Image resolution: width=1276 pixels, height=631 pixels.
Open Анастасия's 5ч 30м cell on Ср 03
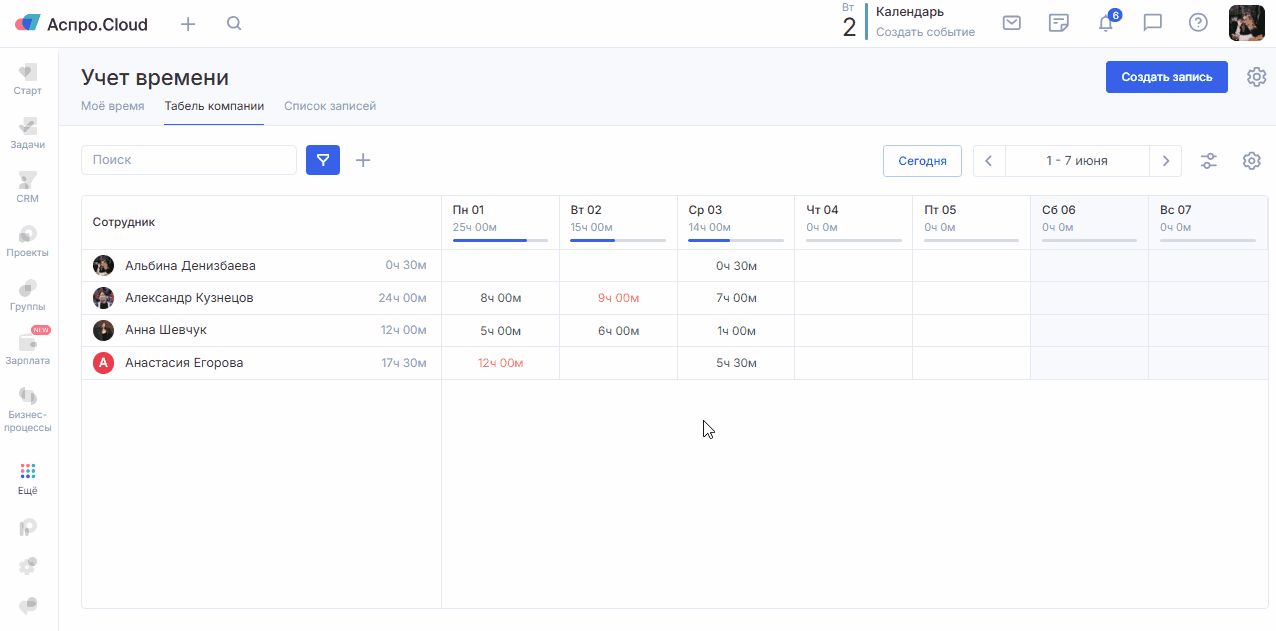point(736,363)
